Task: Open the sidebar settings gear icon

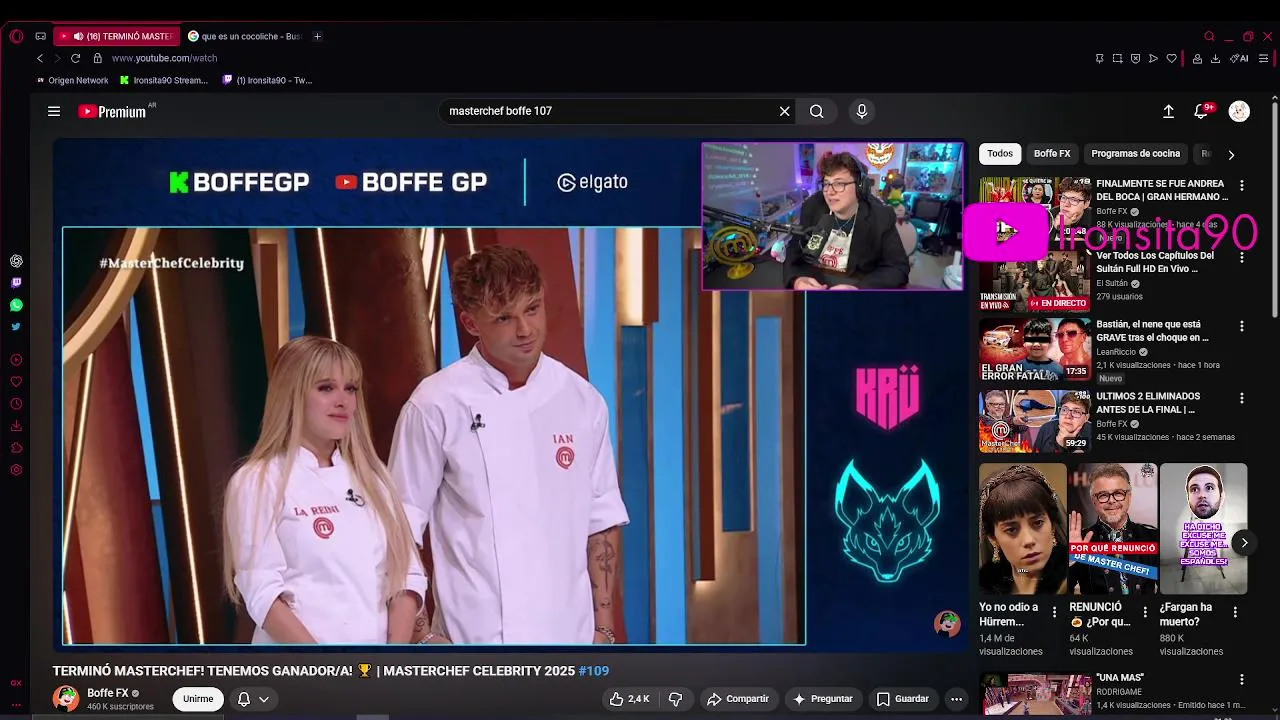Action: [16, 470]
